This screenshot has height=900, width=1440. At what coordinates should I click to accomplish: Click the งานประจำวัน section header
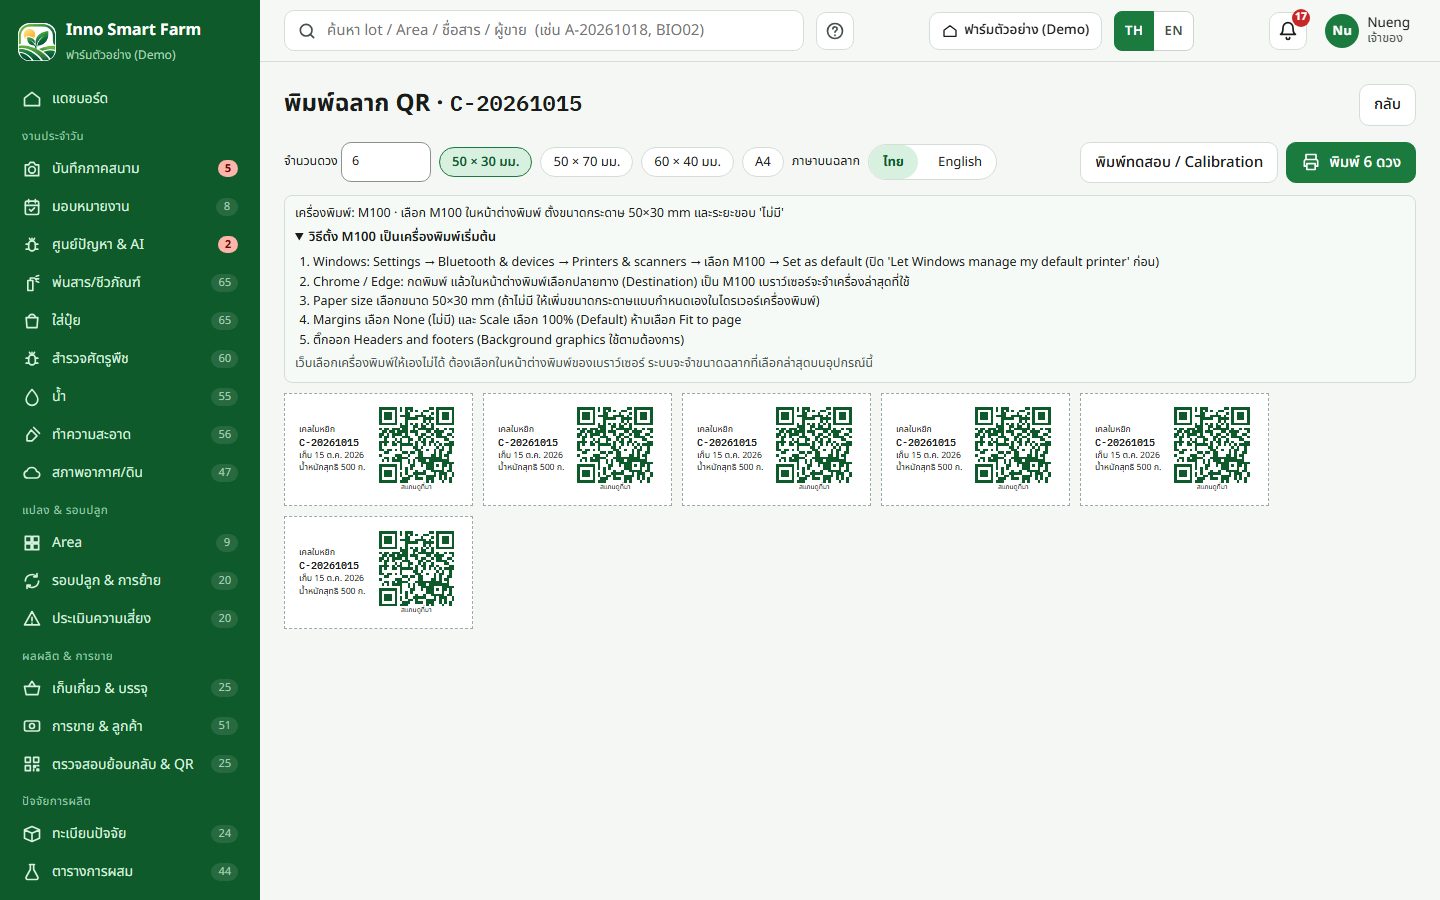53,136
